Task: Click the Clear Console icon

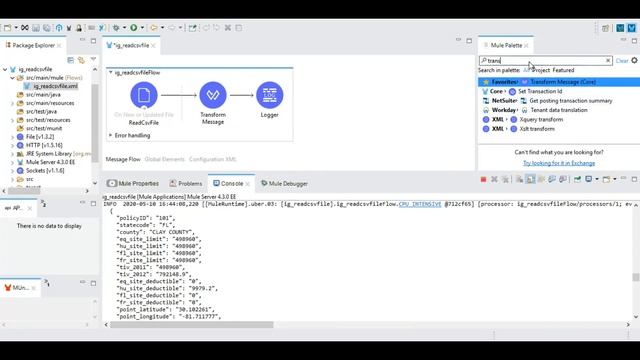Action: coord(519,179)
